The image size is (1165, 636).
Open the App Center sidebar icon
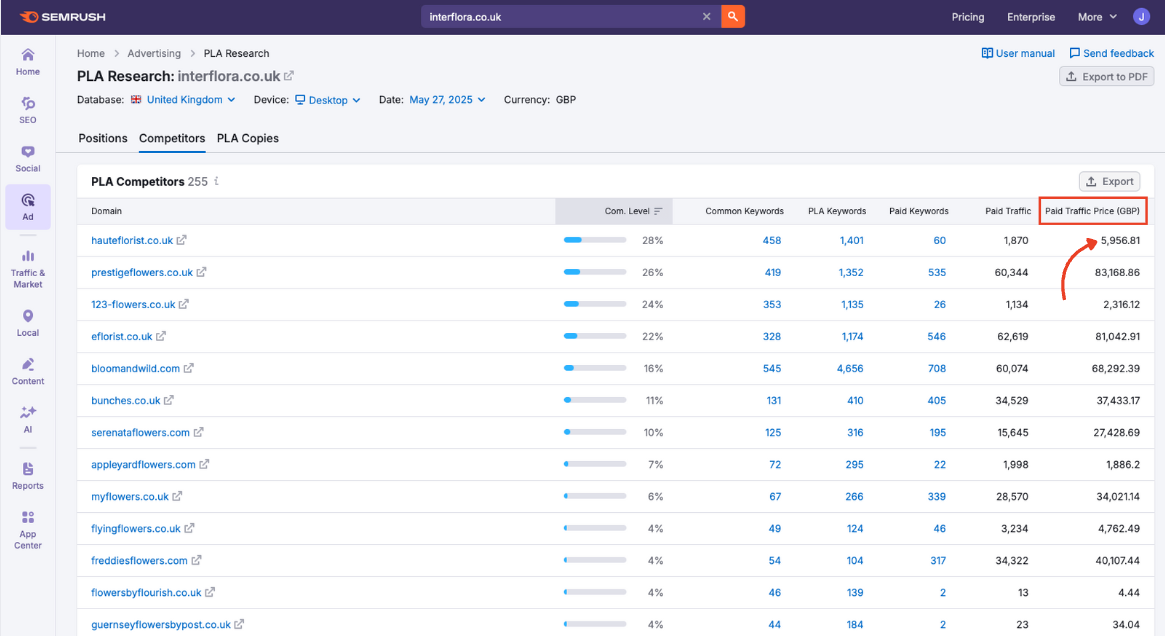28,529
